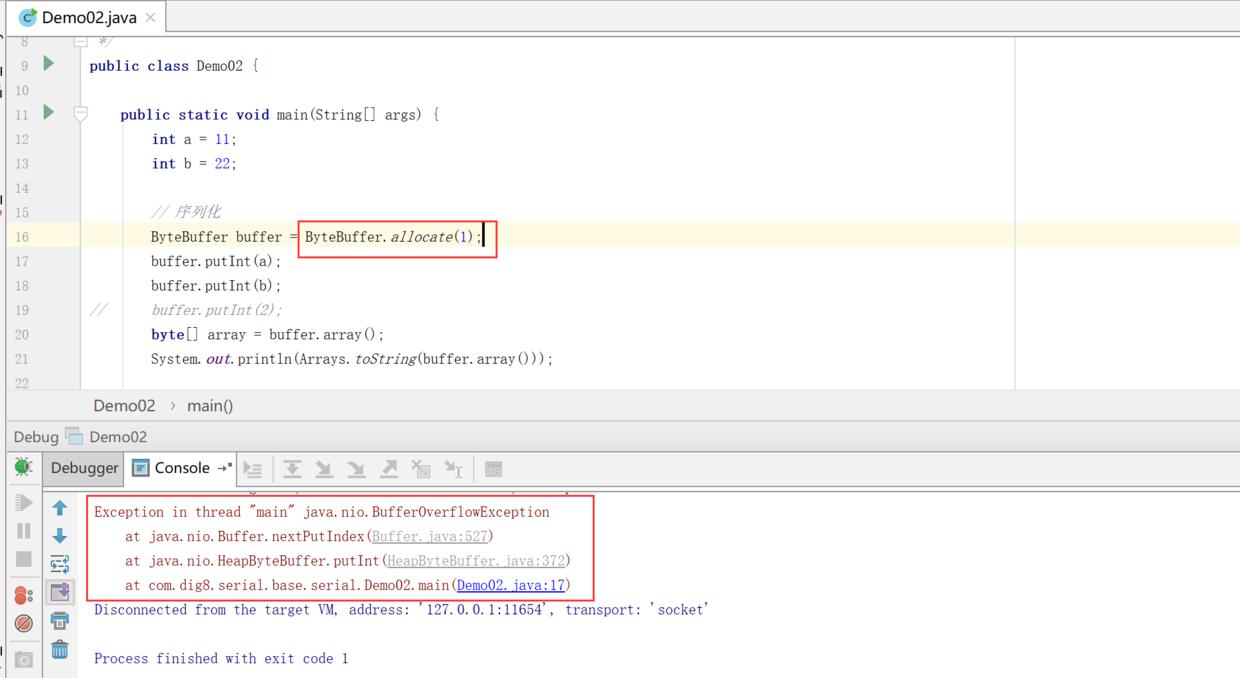Collapse the comment fold marker at line 8
This screenshot has height=678, width=1240.
[x=81, y=42]
